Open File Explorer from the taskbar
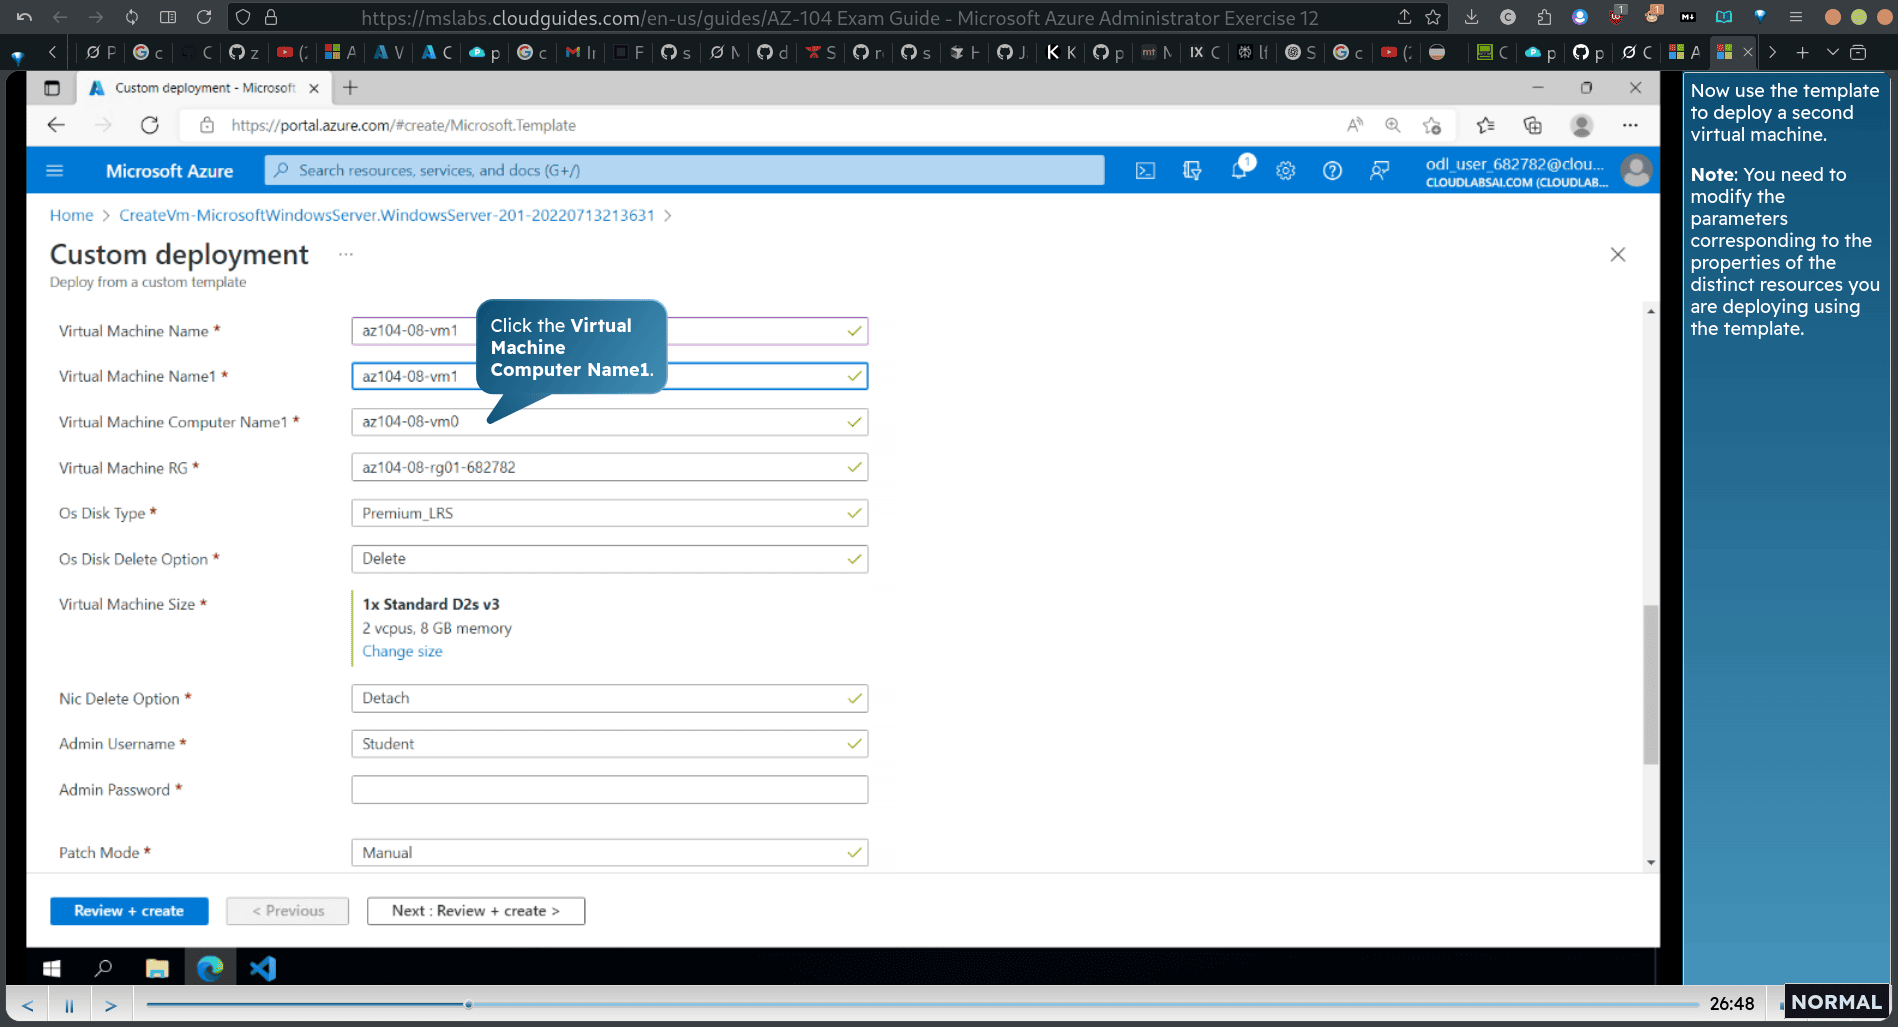This screenshot has height=1027, width=1898. coord(157,968)
